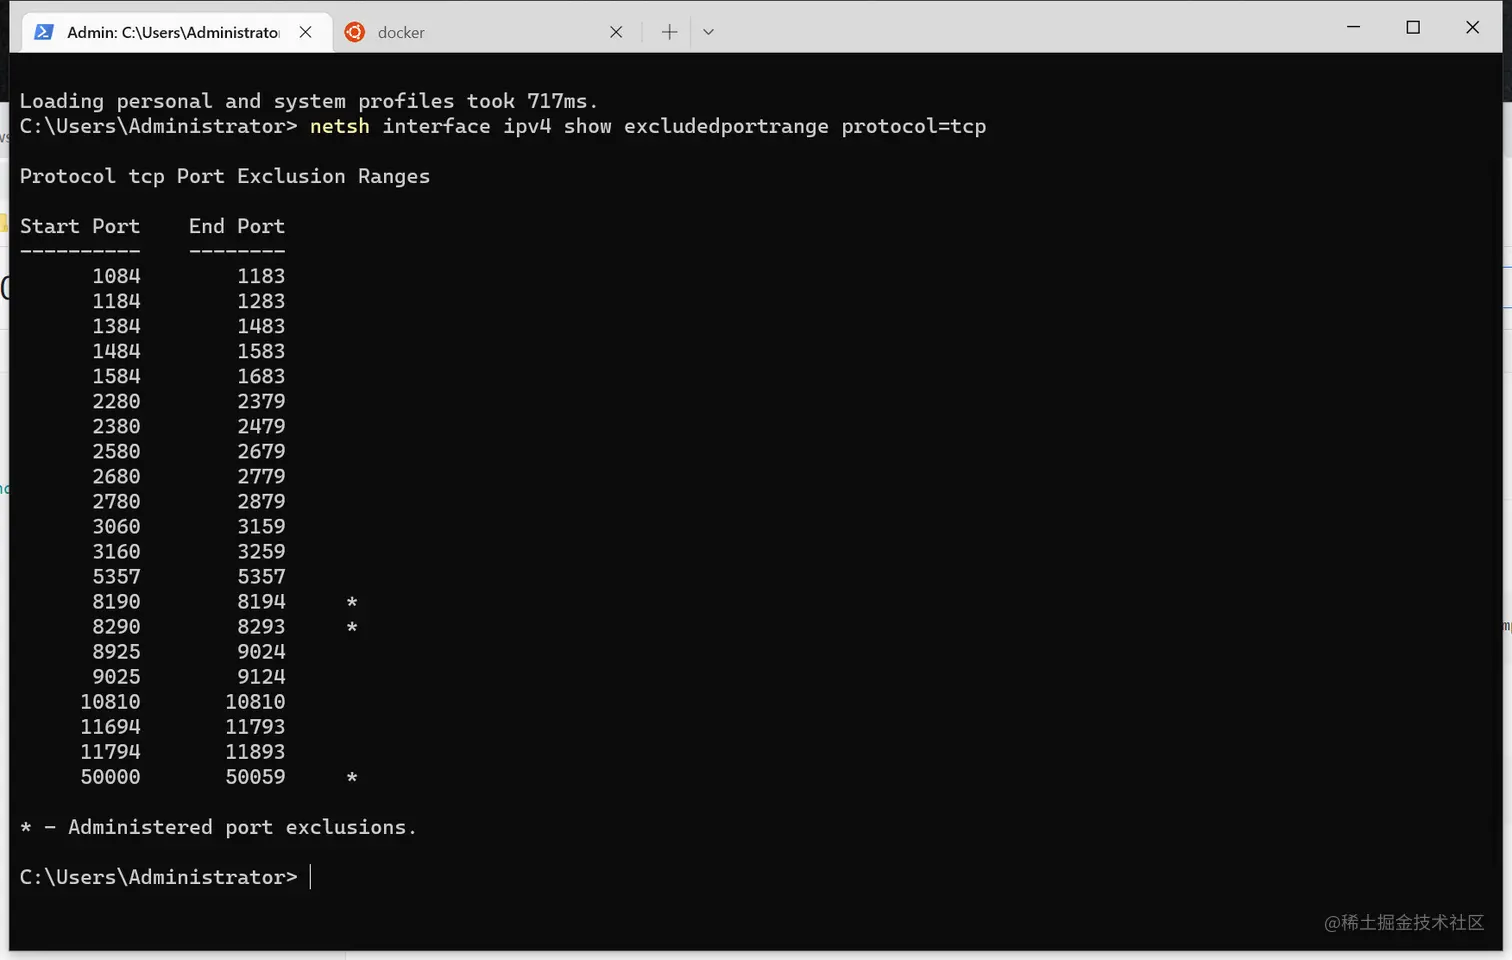
Task: Close the Admin PowerShell tab
Action: [x=306, y=32]
